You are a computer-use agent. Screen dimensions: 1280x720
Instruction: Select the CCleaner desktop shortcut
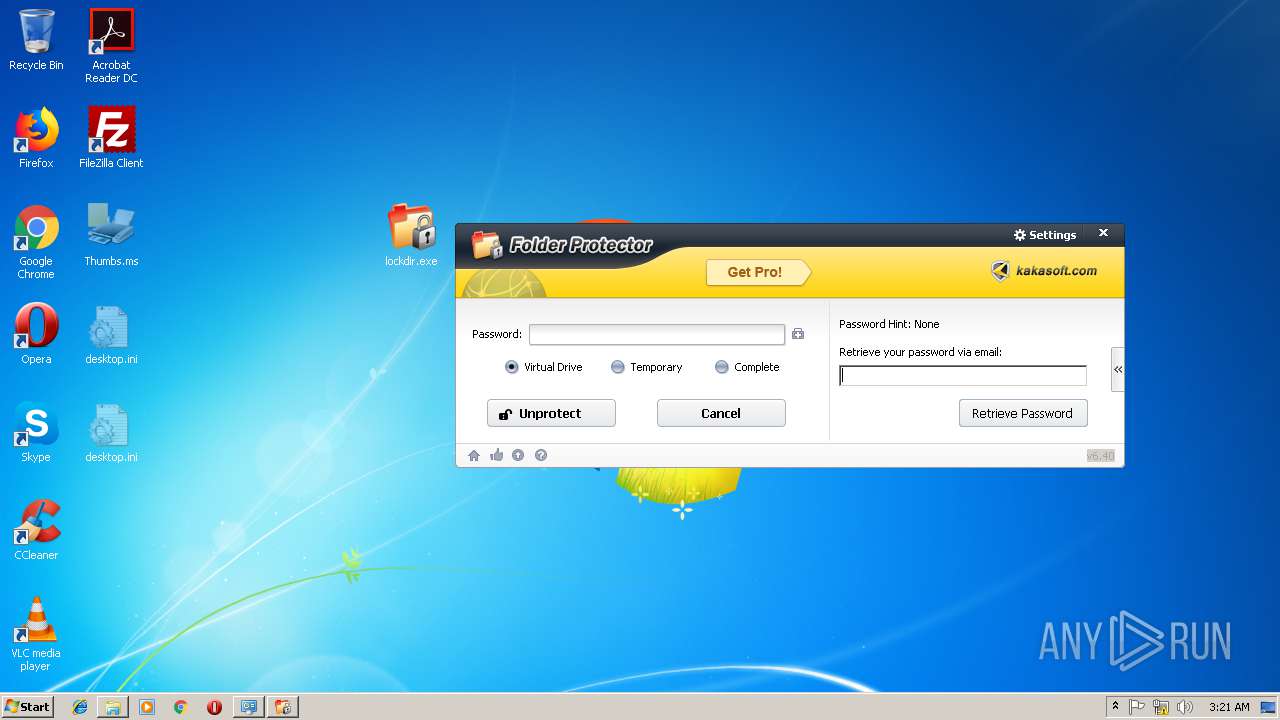(x=36, y=530)
